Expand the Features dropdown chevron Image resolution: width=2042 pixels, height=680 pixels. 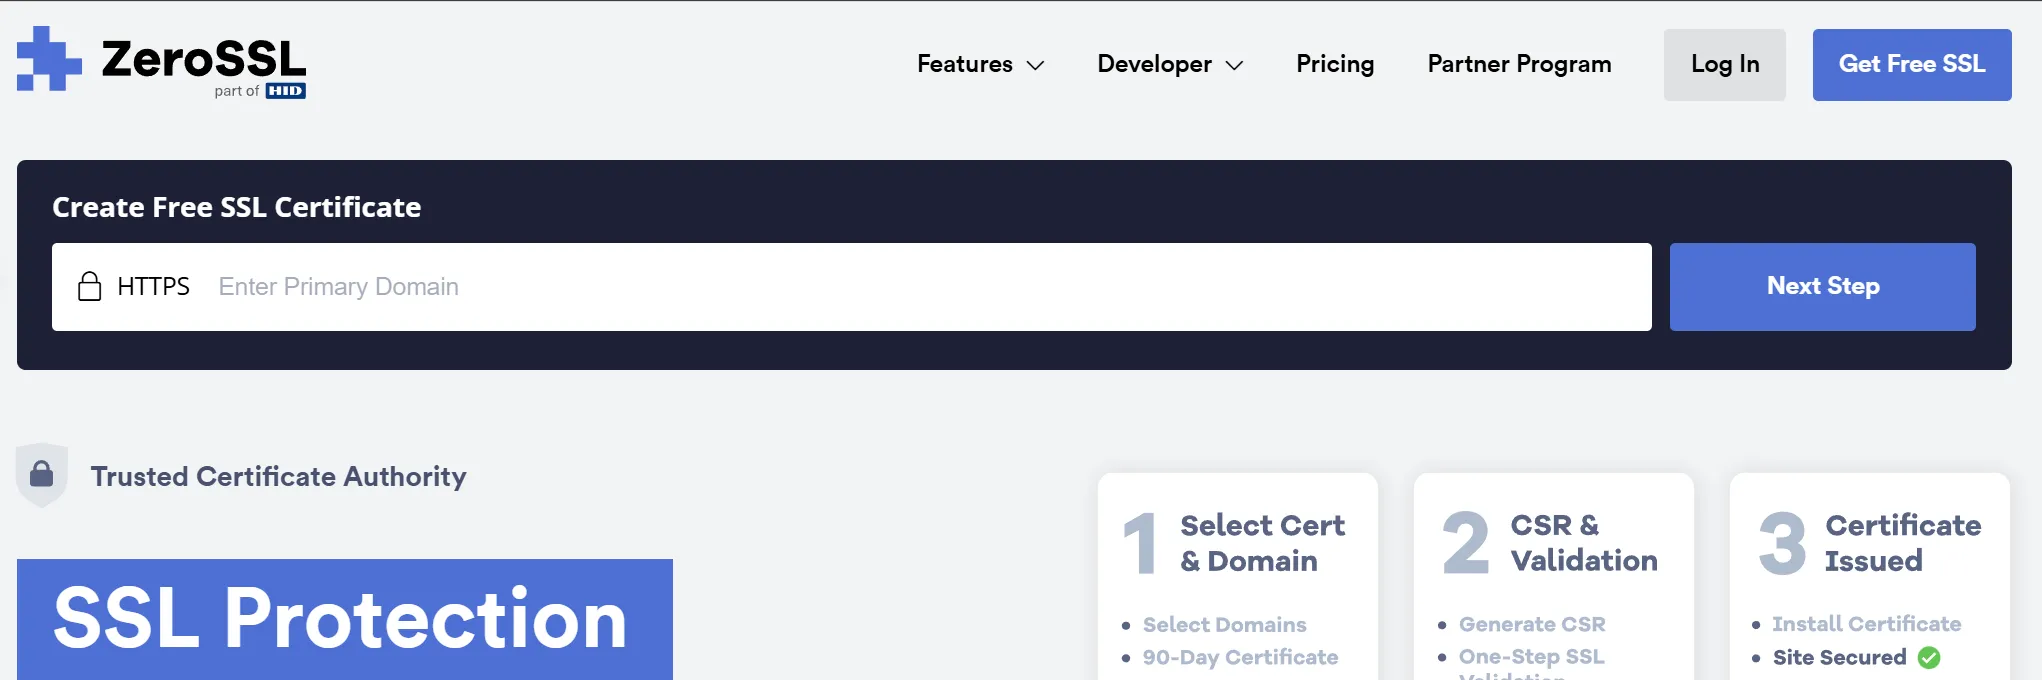pyautogui.click(x=1036, y=65)
